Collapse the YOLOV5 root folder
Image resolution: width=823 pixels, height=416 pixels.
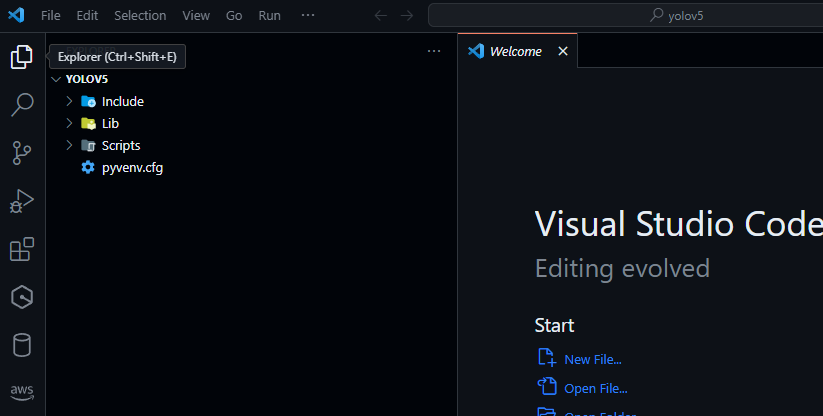[x=56, y=79]
